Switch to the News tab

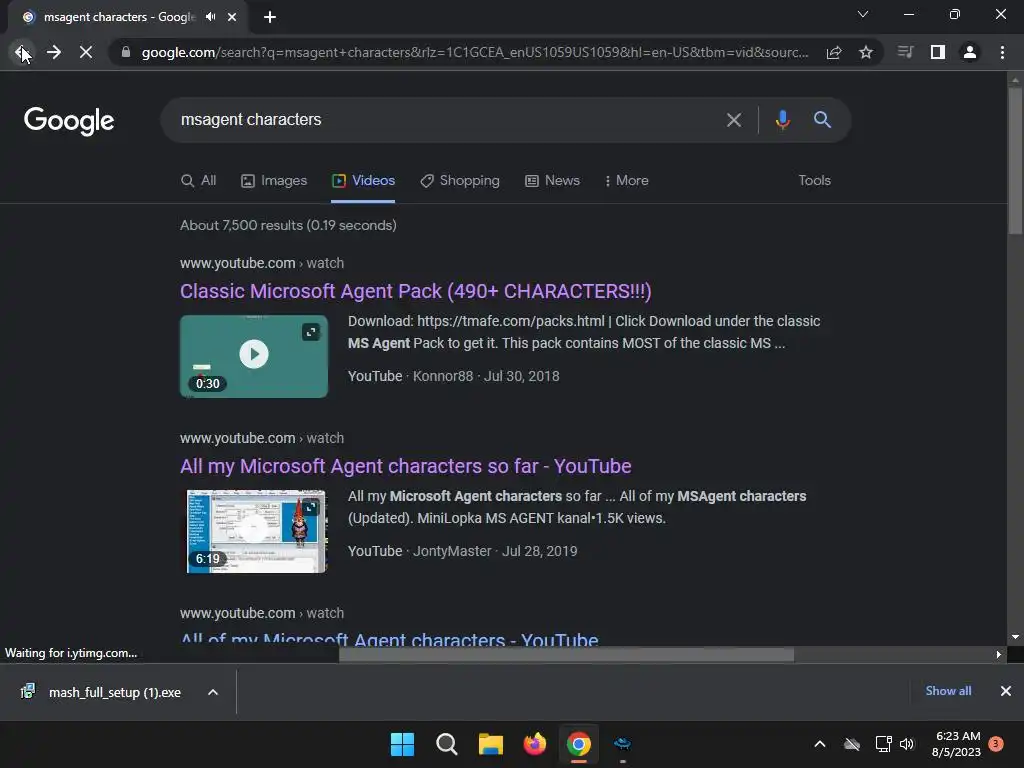pos(552,181)
